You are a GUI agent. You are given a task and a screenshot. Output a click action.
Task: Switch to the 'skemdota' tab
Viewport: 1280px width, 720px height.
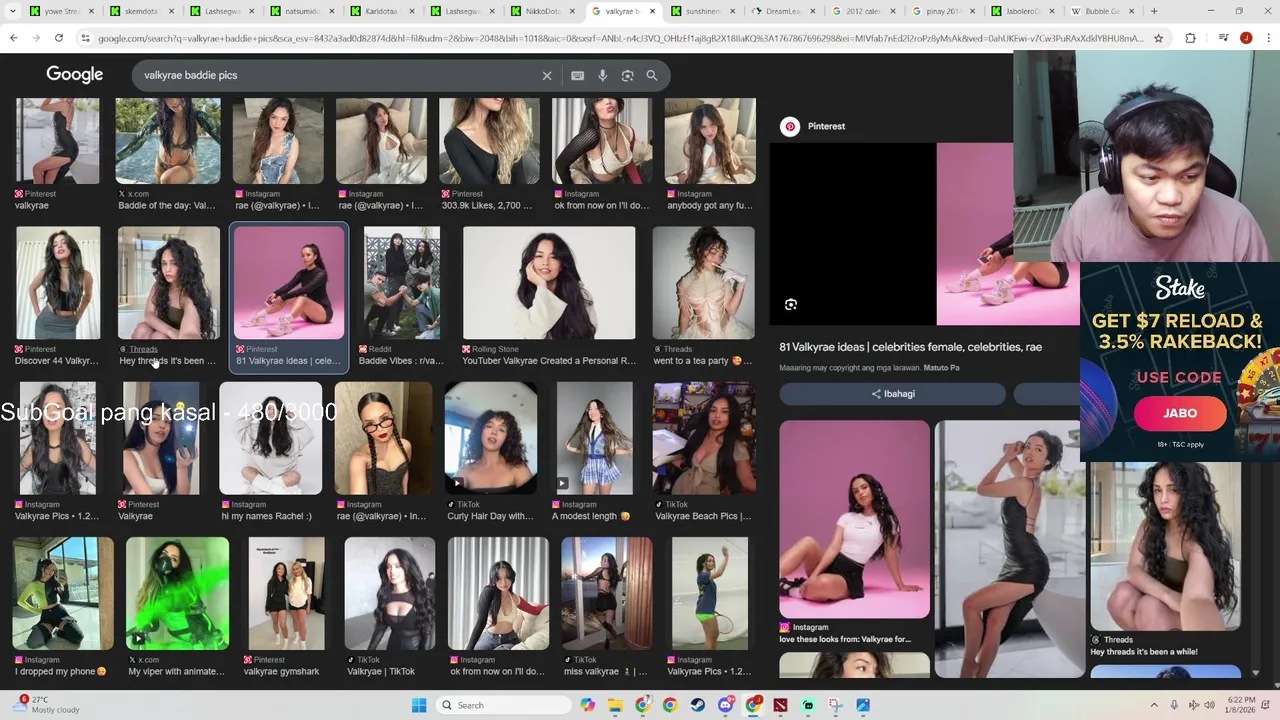[140, 11]
